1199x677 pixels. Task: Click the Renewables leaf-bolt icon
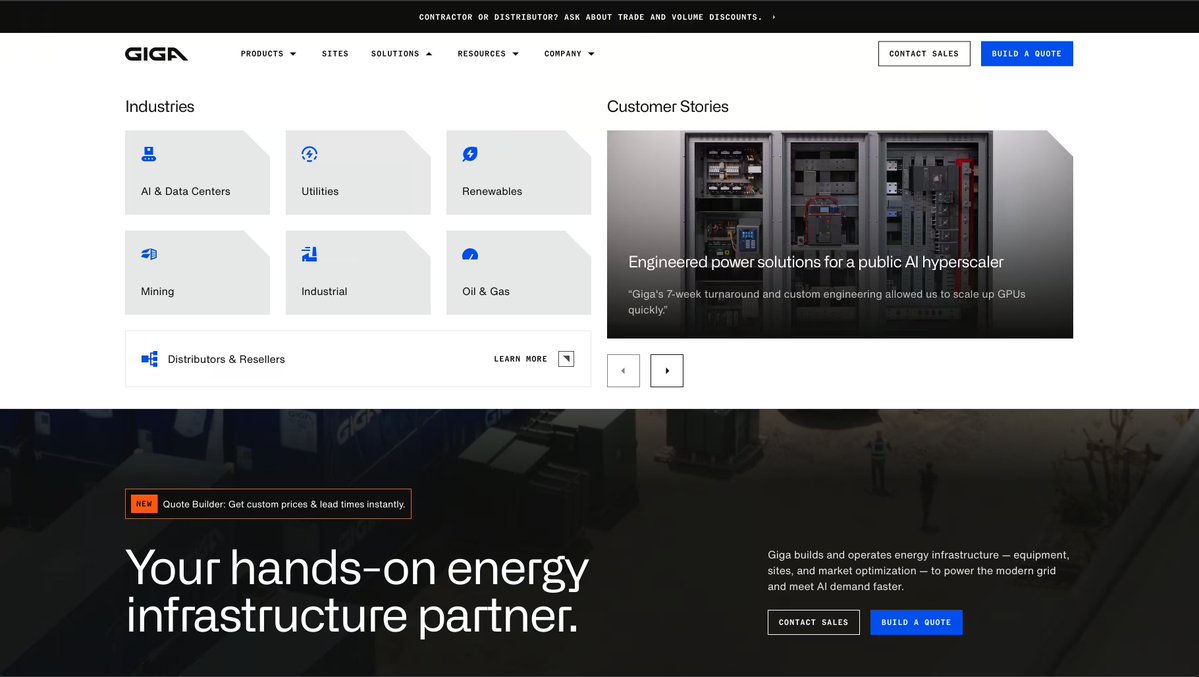470,155
